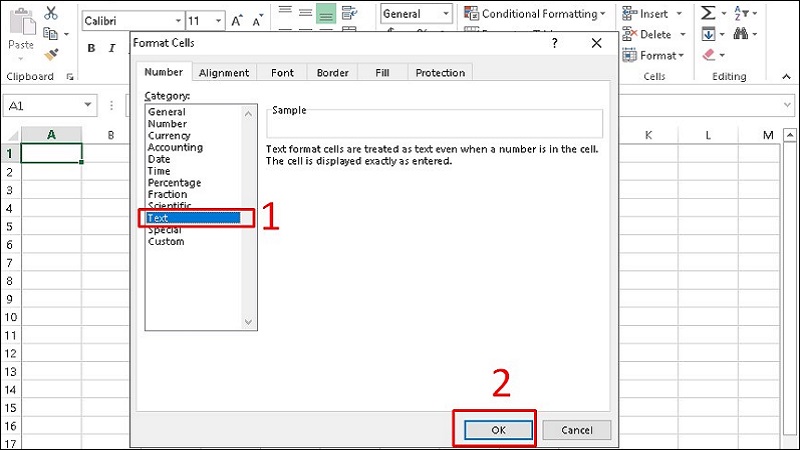Switch to the Fill tab

coord(382,73)
